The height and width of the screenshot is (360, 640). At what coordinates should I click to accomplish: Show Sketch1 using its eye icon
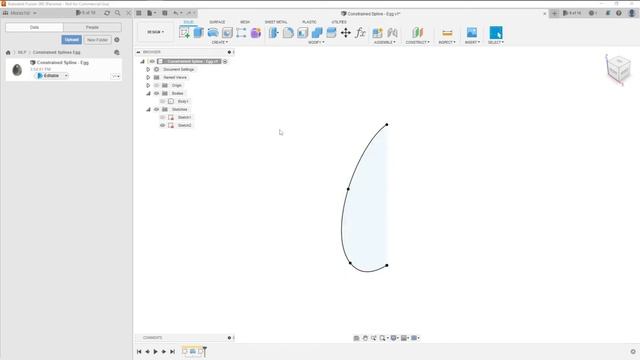[x=162, y=117]
